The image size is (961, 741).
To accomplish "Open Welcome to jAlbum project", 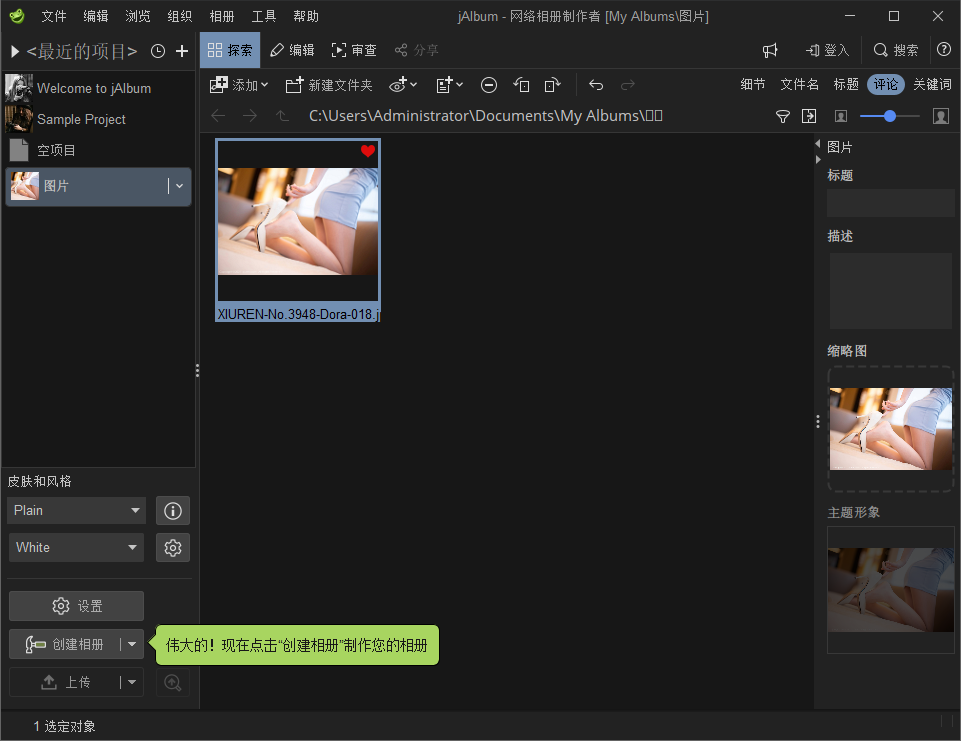I will pos(98,88).
